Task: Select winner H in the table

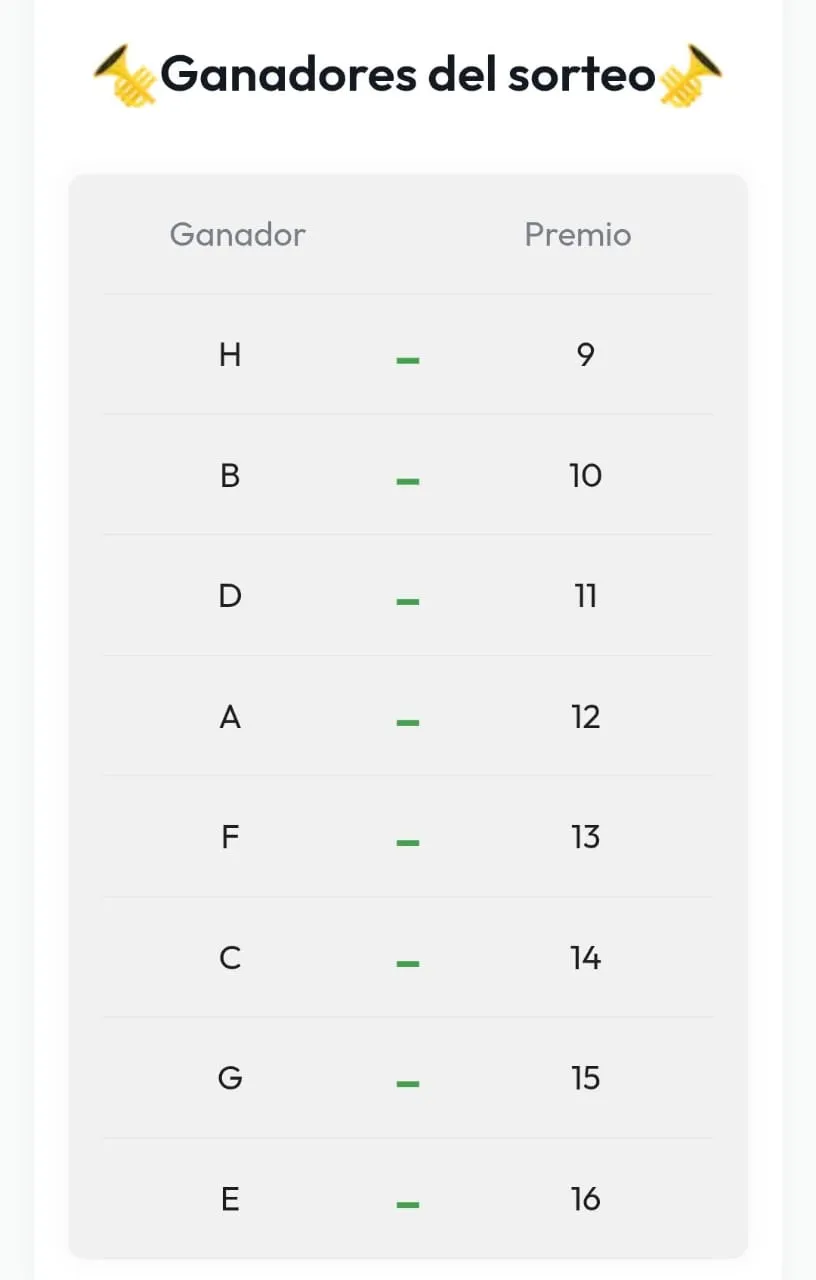Action: (x=230, y=354)
